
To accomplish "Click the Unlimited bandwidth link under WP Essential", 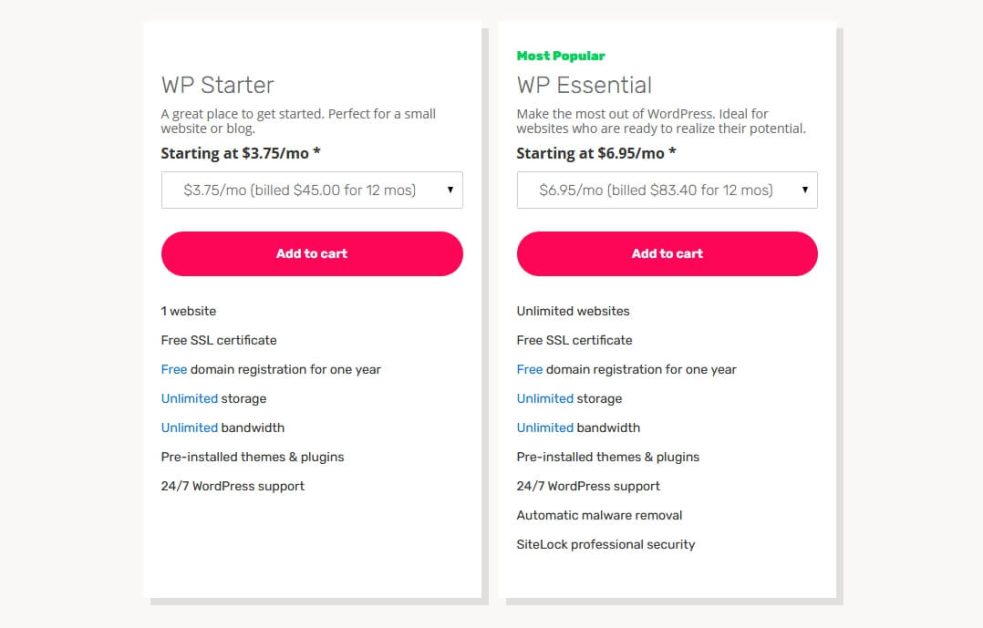I will [x=544, y=427].
